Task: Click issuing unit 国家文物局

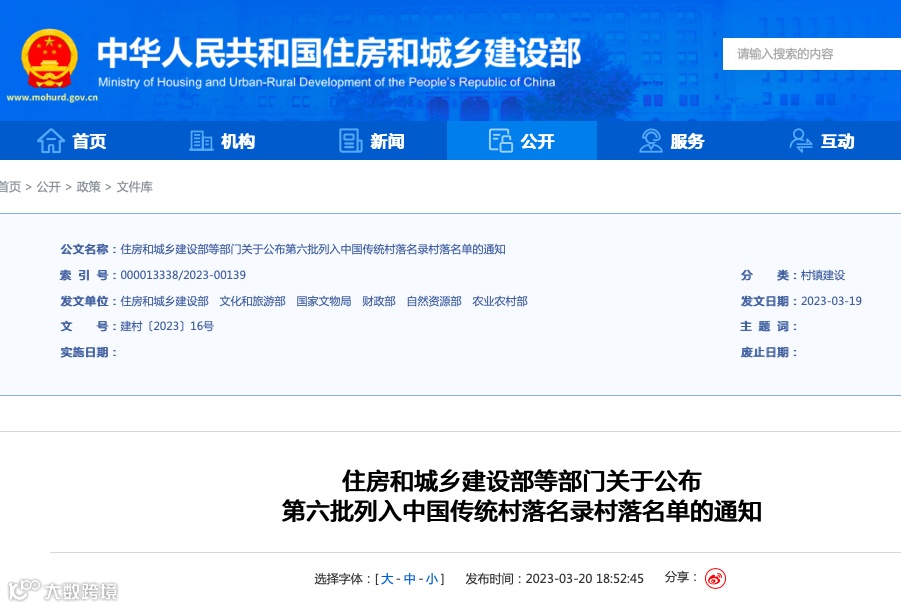Action: [x=324, y=301]
